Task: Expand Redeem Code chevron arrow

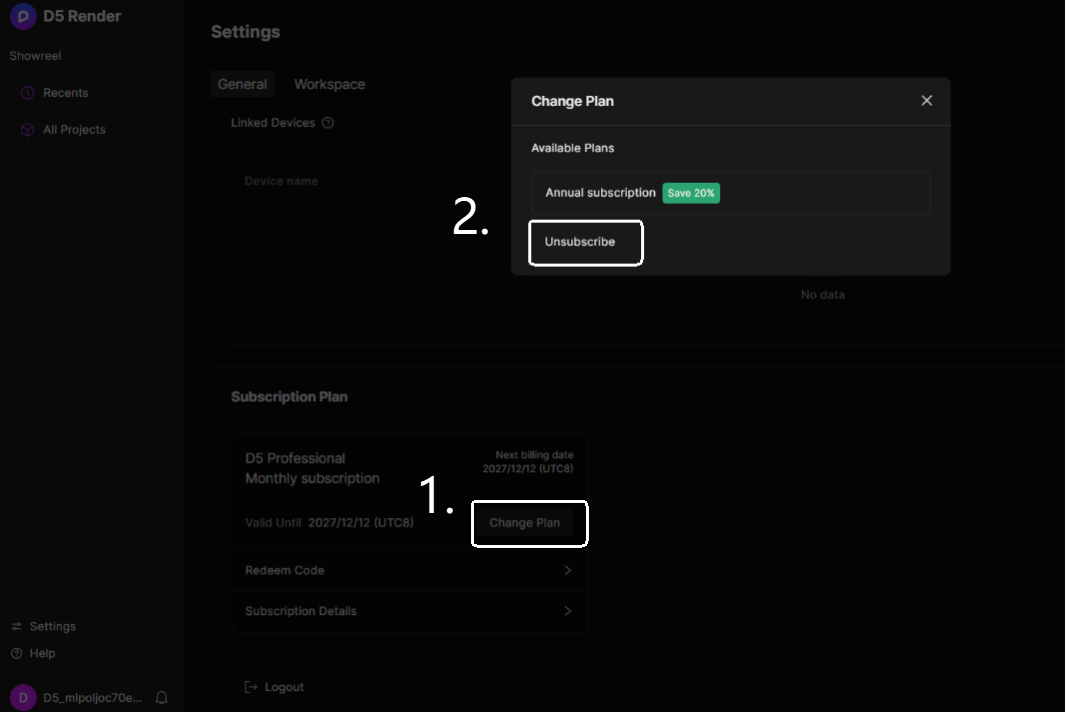Action: (568, 571)
